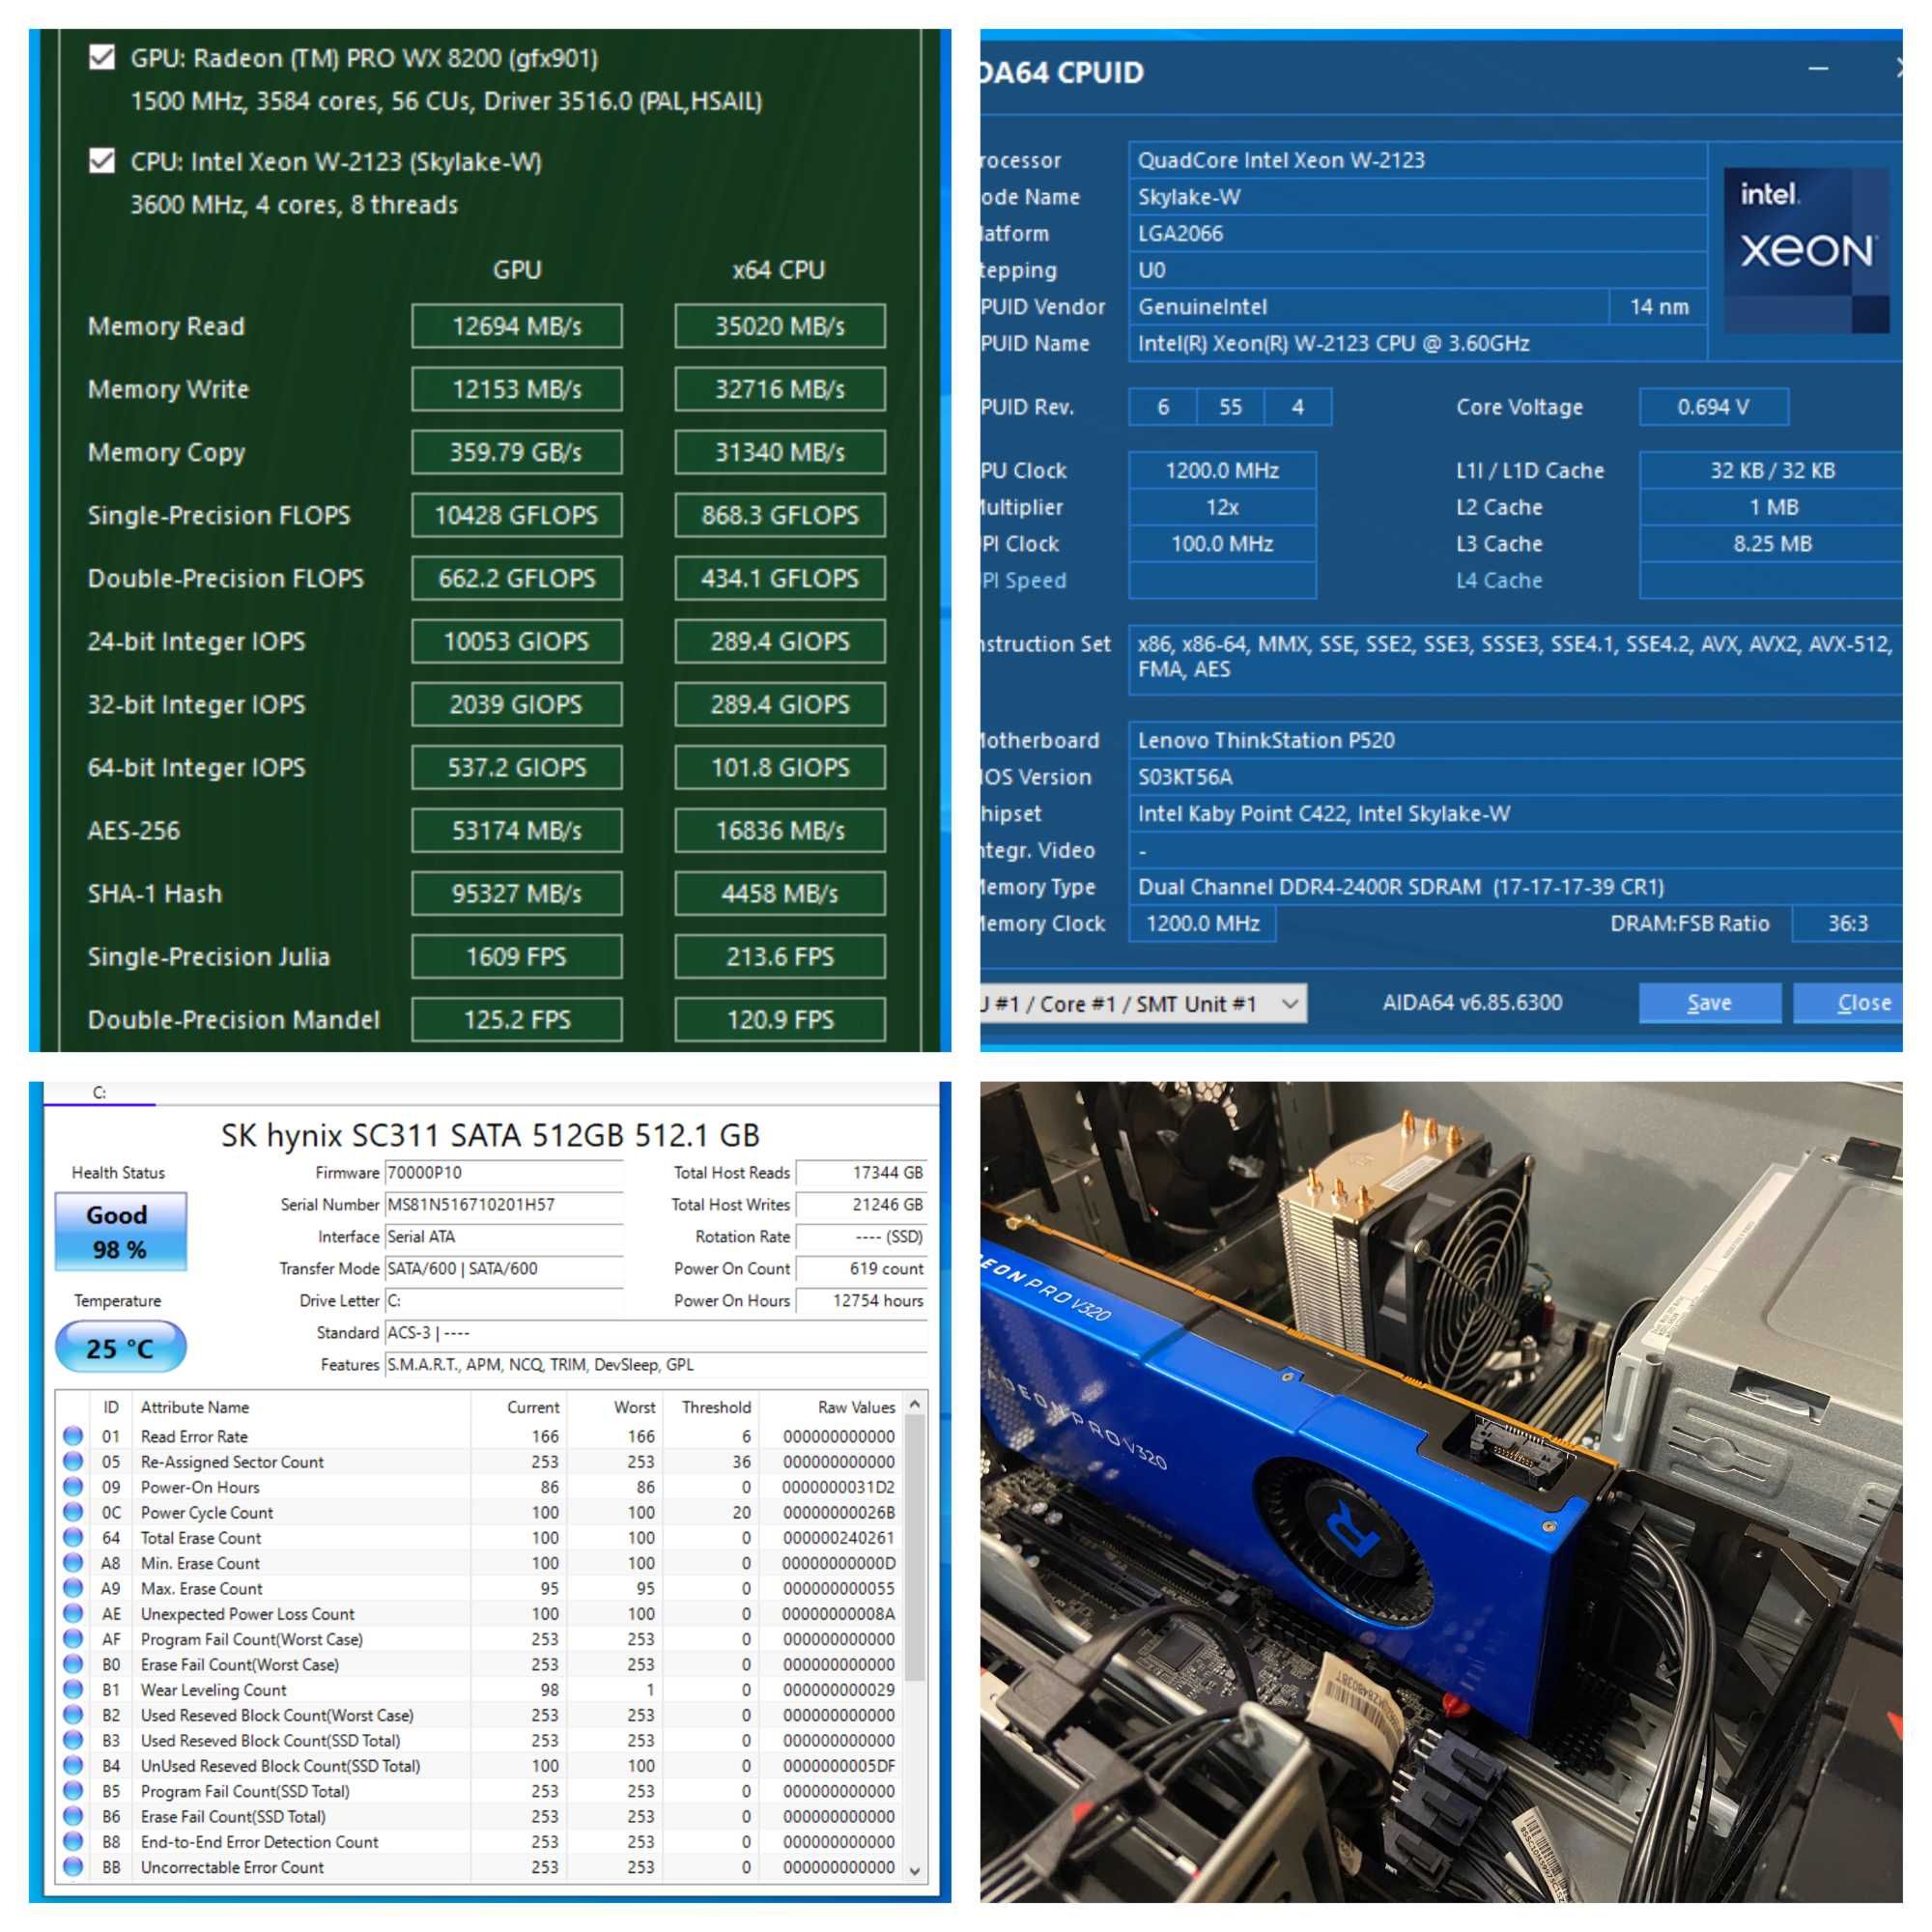Screen dimensions: 1932x1932
Task: Click the Memory Type Dual Channel DDR4-2400R field
Action: coord(1515,887)
